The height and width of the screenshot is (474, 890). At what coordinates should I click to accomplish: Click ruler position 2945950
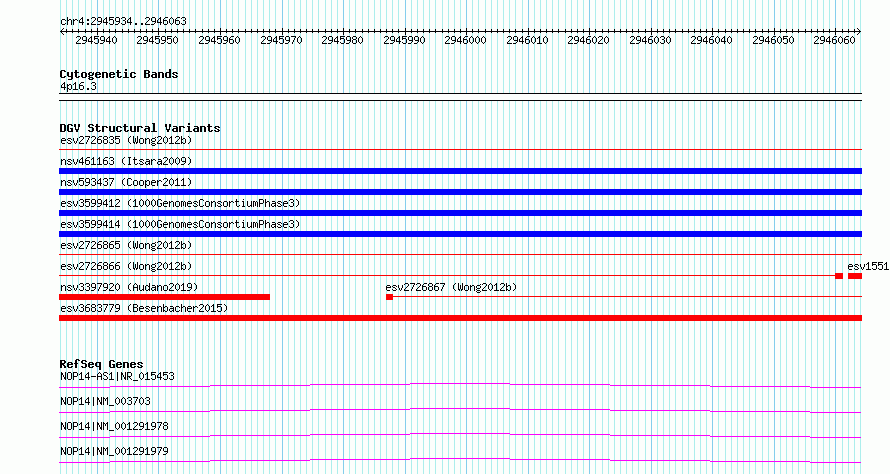tap(157, 40)
